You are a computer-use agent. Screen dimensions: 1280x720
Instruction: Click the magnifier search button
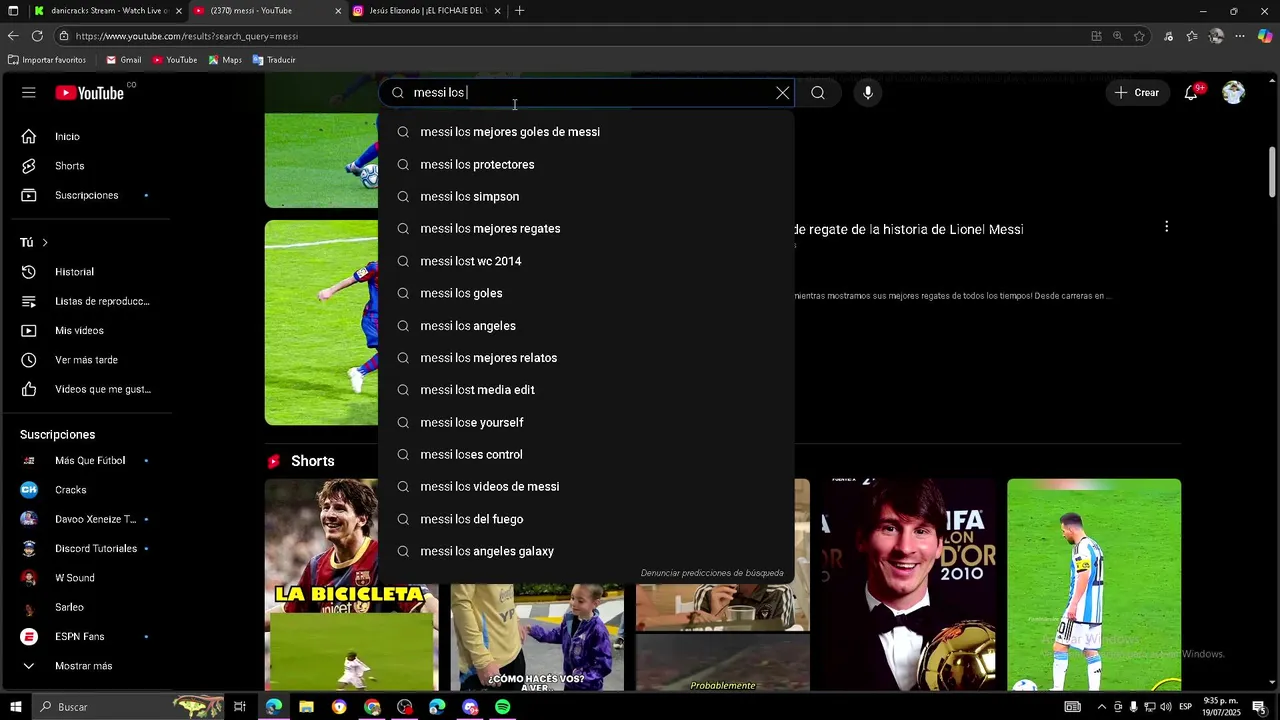click(x=818, y=93)
